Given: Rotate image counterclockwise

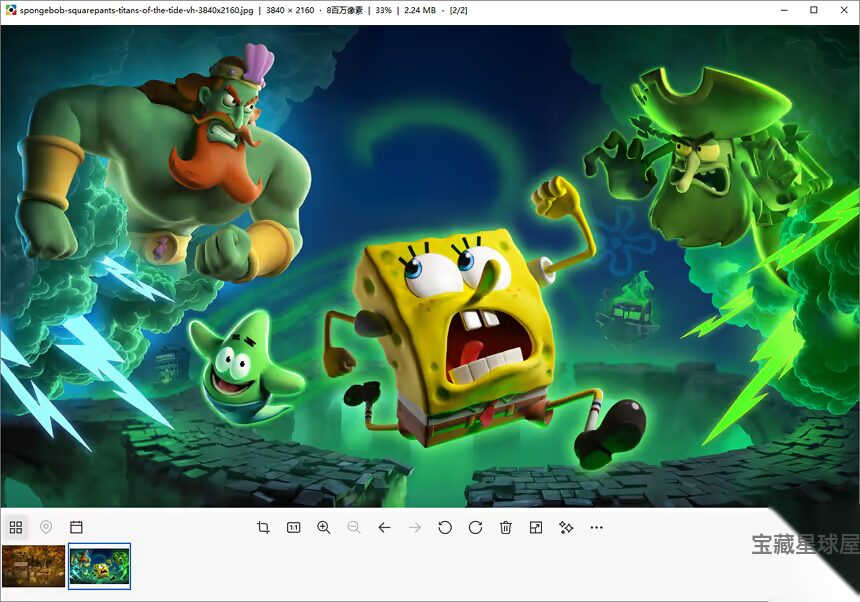Looking at the screenshot, I should 445,527.
